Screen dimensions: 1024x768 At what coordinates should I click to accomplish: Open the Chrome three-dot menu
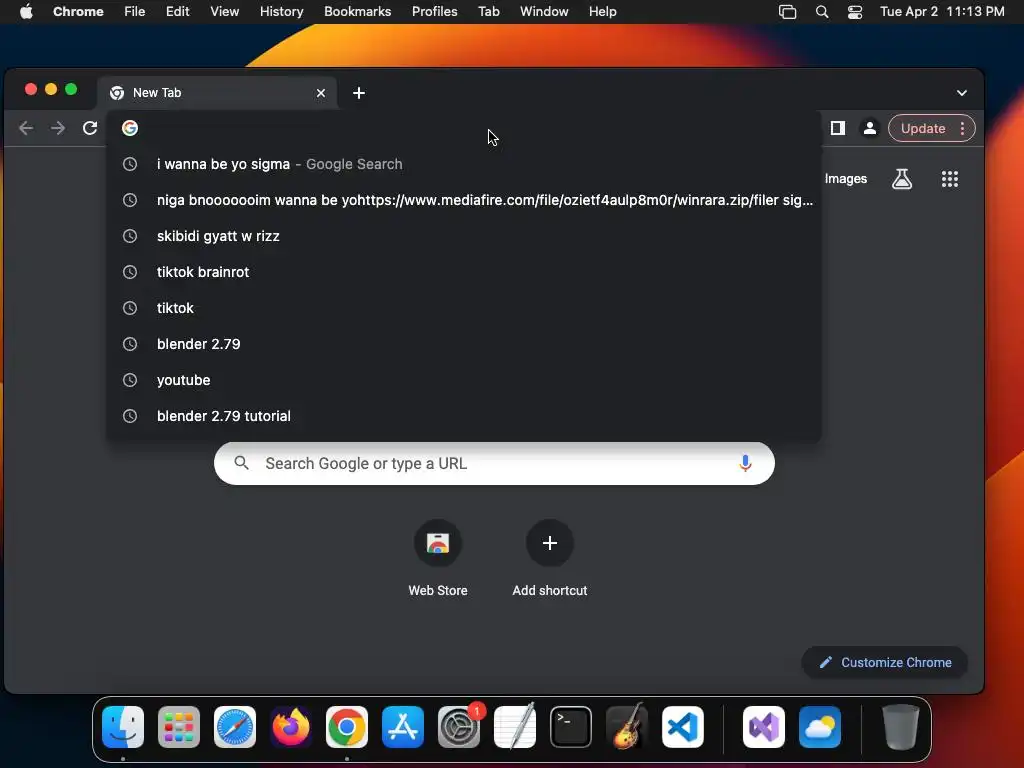pyautogui.click(x=963, y=128)
